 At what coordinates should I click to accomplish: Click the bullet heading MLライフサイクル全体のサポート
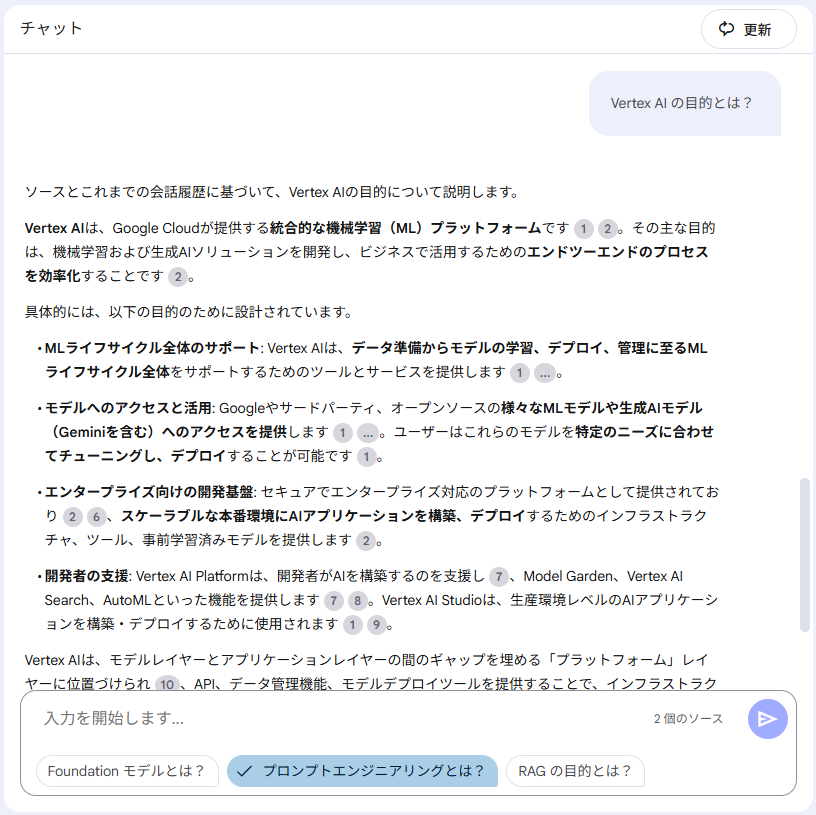[152, 348]
